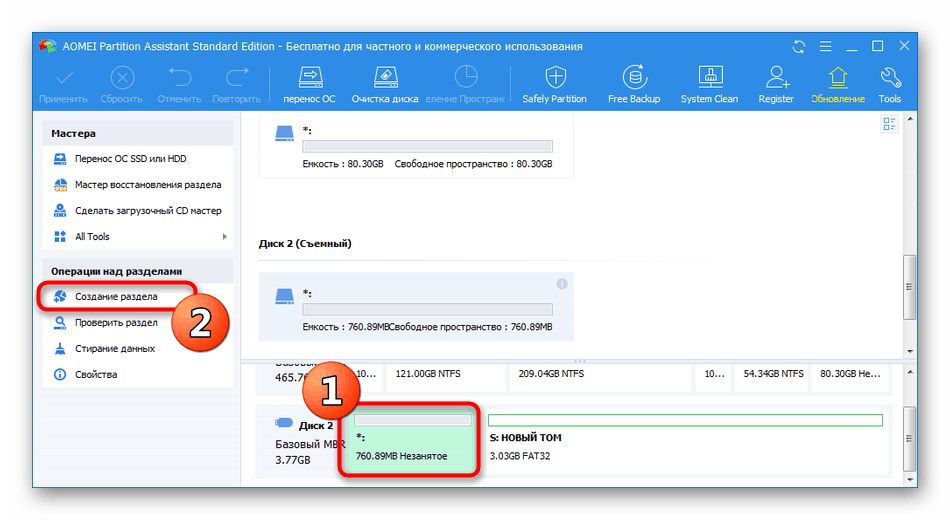Select S: НОВЫЙ ТОМ FAT32 partition
Image resolution: width=950 pixels, height=520 pixels.
[x=685, y=440]
